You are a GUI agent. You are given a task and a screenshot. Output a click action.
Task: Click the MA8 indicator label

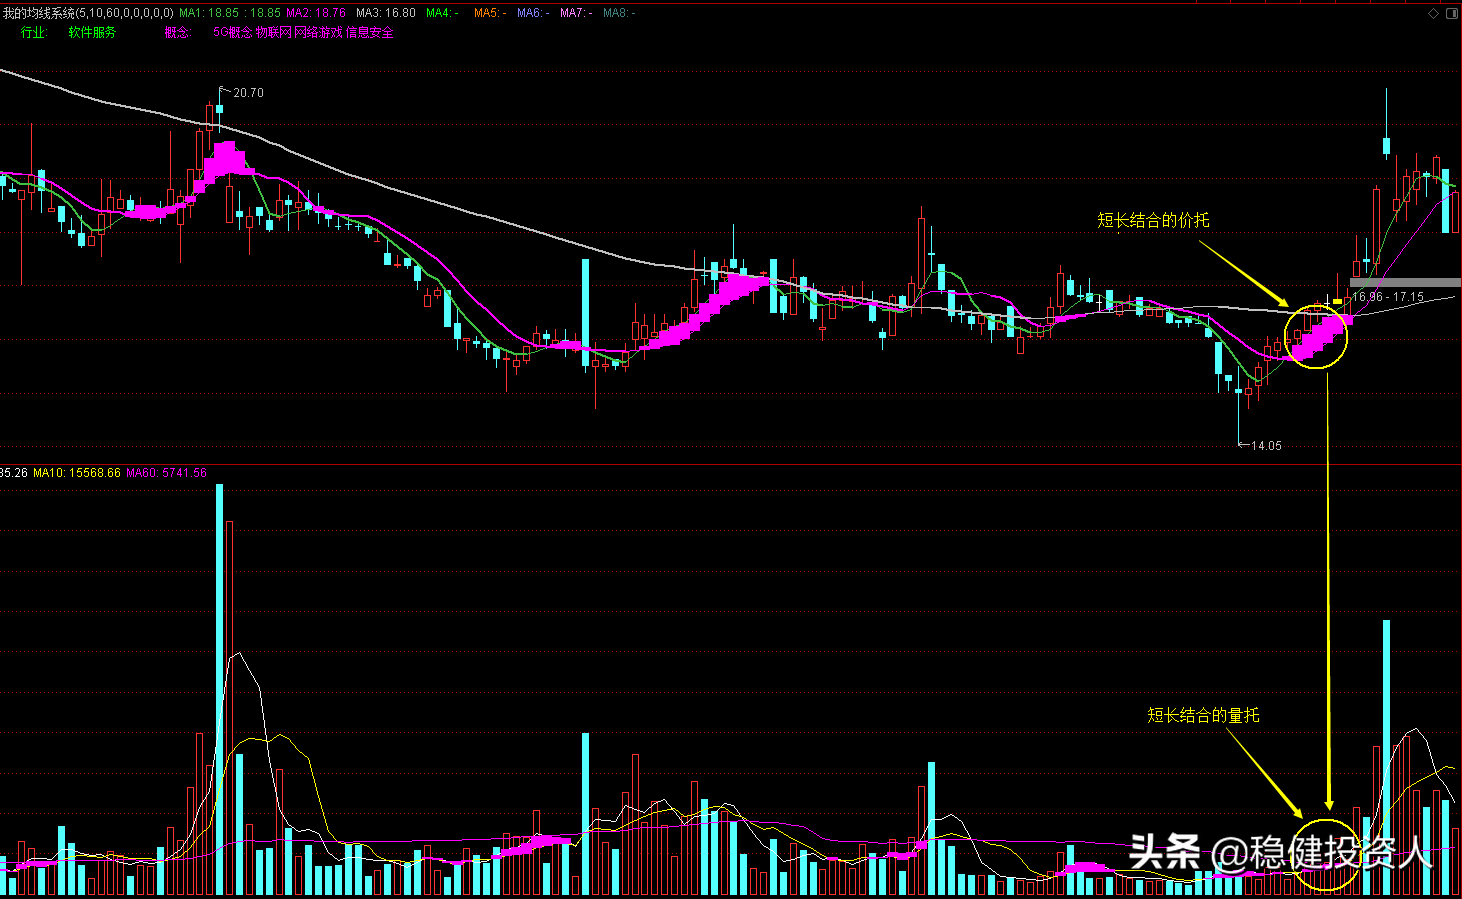619,13
